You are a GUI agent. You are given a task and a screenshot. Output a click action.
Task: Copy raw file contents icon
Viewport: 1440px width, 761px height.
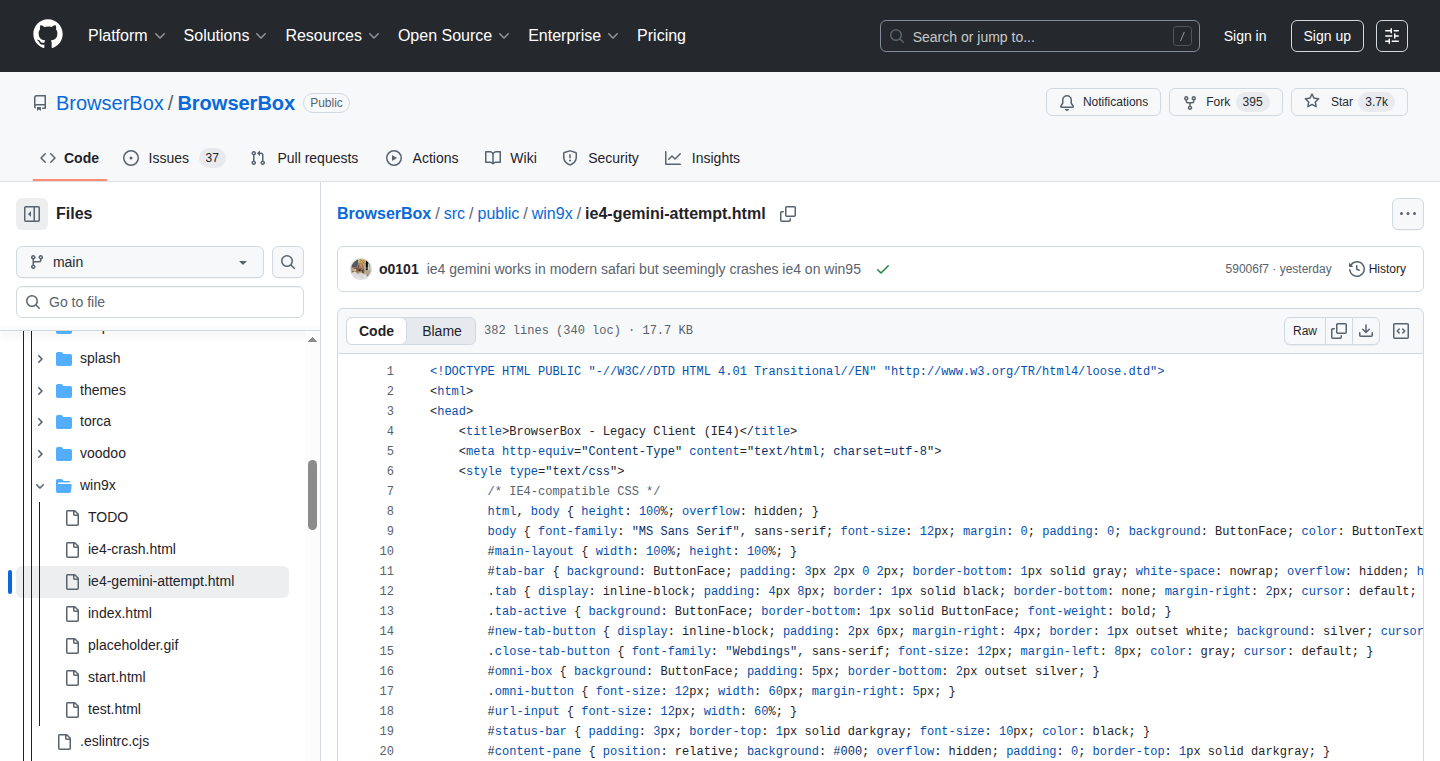tap(1339, 331)
